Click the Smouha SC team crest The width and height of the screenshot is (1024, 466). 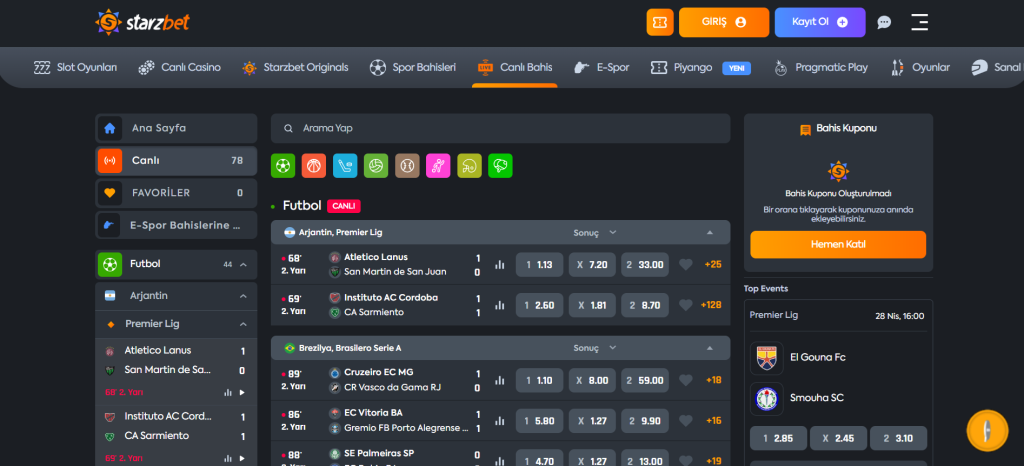(767, 399)
